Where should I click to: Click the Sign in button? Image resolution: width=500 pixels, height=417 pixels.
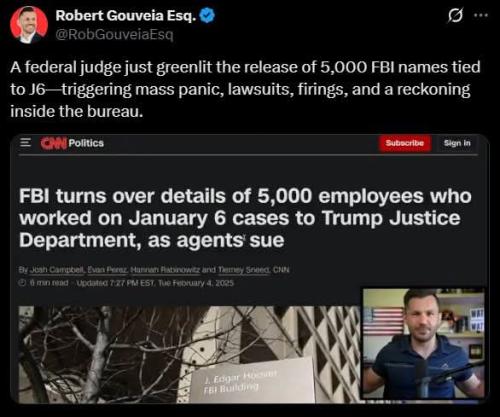point(457,143)
